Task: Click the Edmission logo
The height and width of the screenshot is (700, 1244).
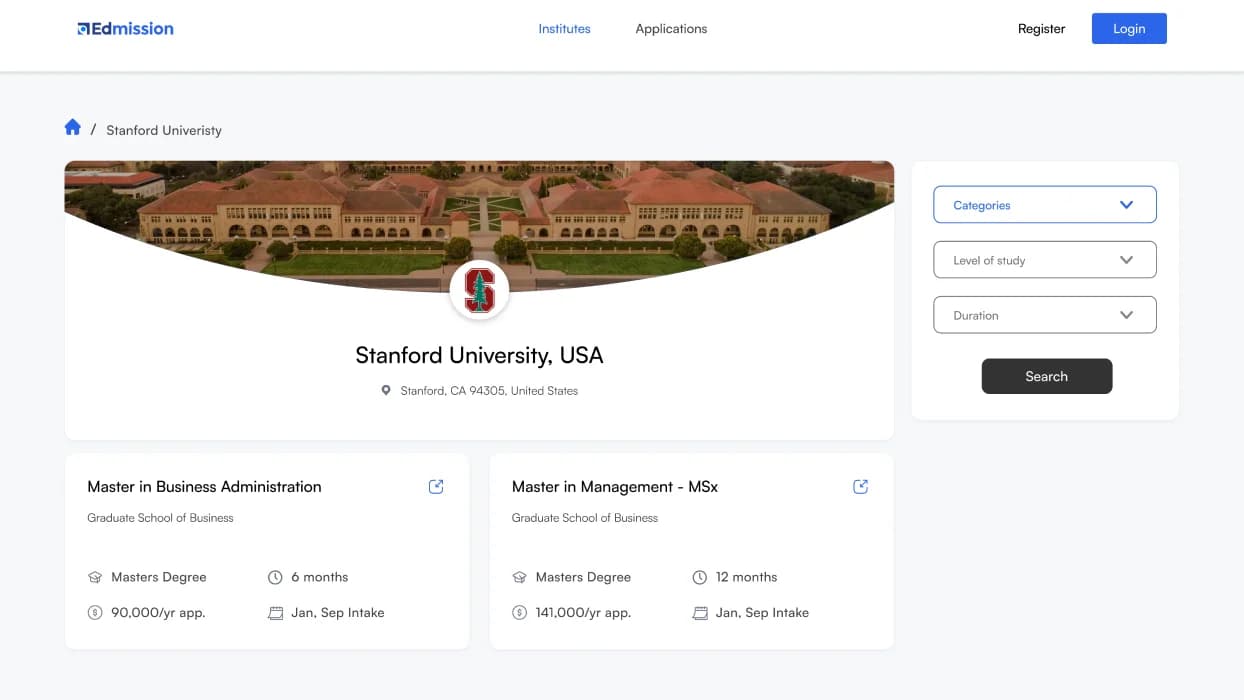Action: (x=126, y=29)
